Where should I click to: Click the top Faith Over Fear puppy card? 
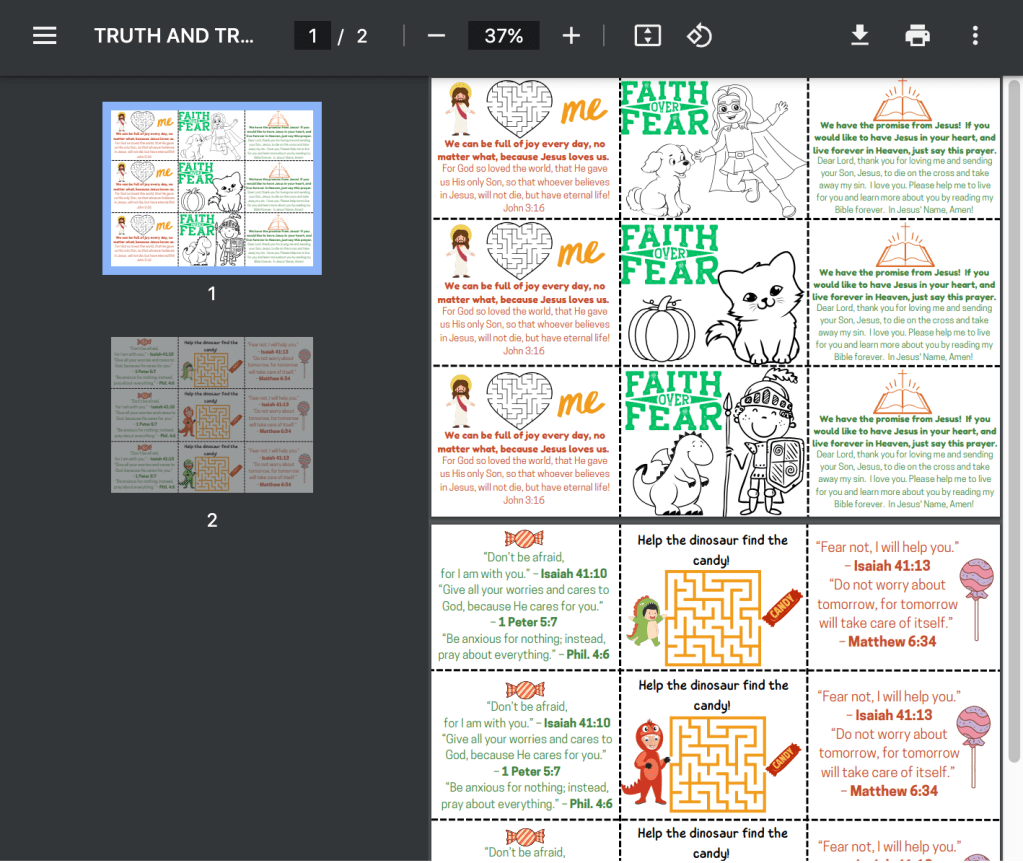tap(714, 148)
